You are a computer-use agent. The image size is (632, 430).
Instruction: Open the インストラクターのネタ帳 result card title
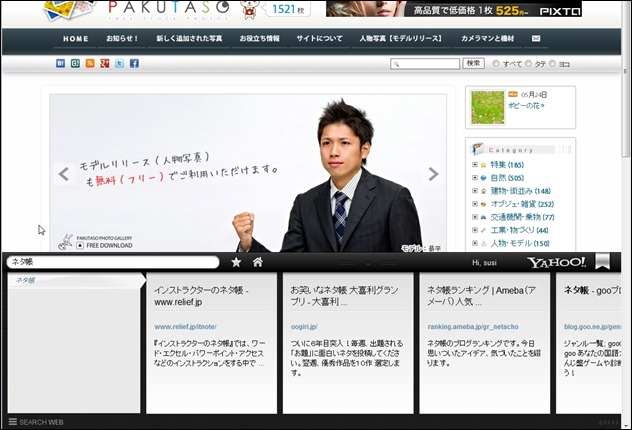tap(202, 296)
